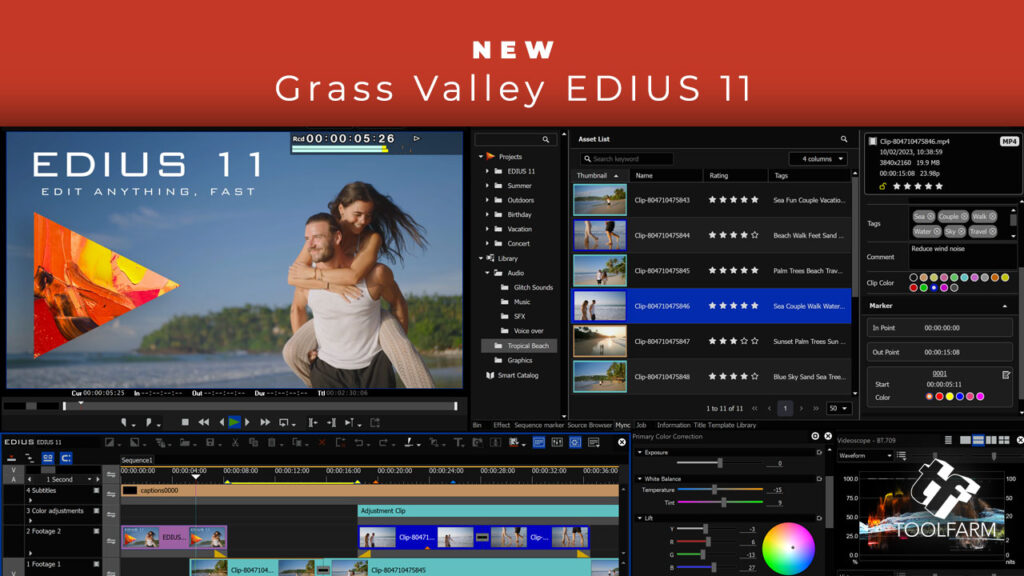Collapse the Marker section arrow
Screen dimensions: 1024x576
1004,306
